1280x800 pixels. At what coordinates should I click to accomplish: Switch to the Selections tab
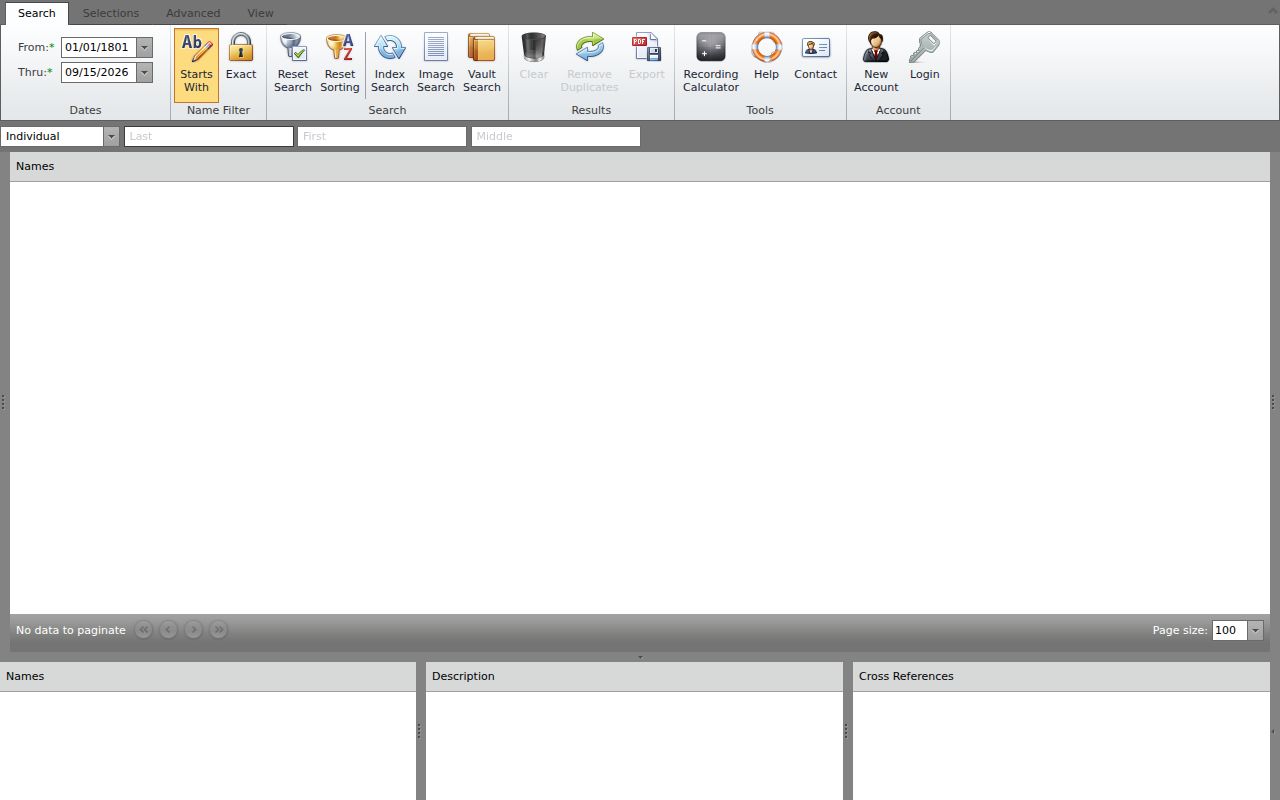pos(111,13)
